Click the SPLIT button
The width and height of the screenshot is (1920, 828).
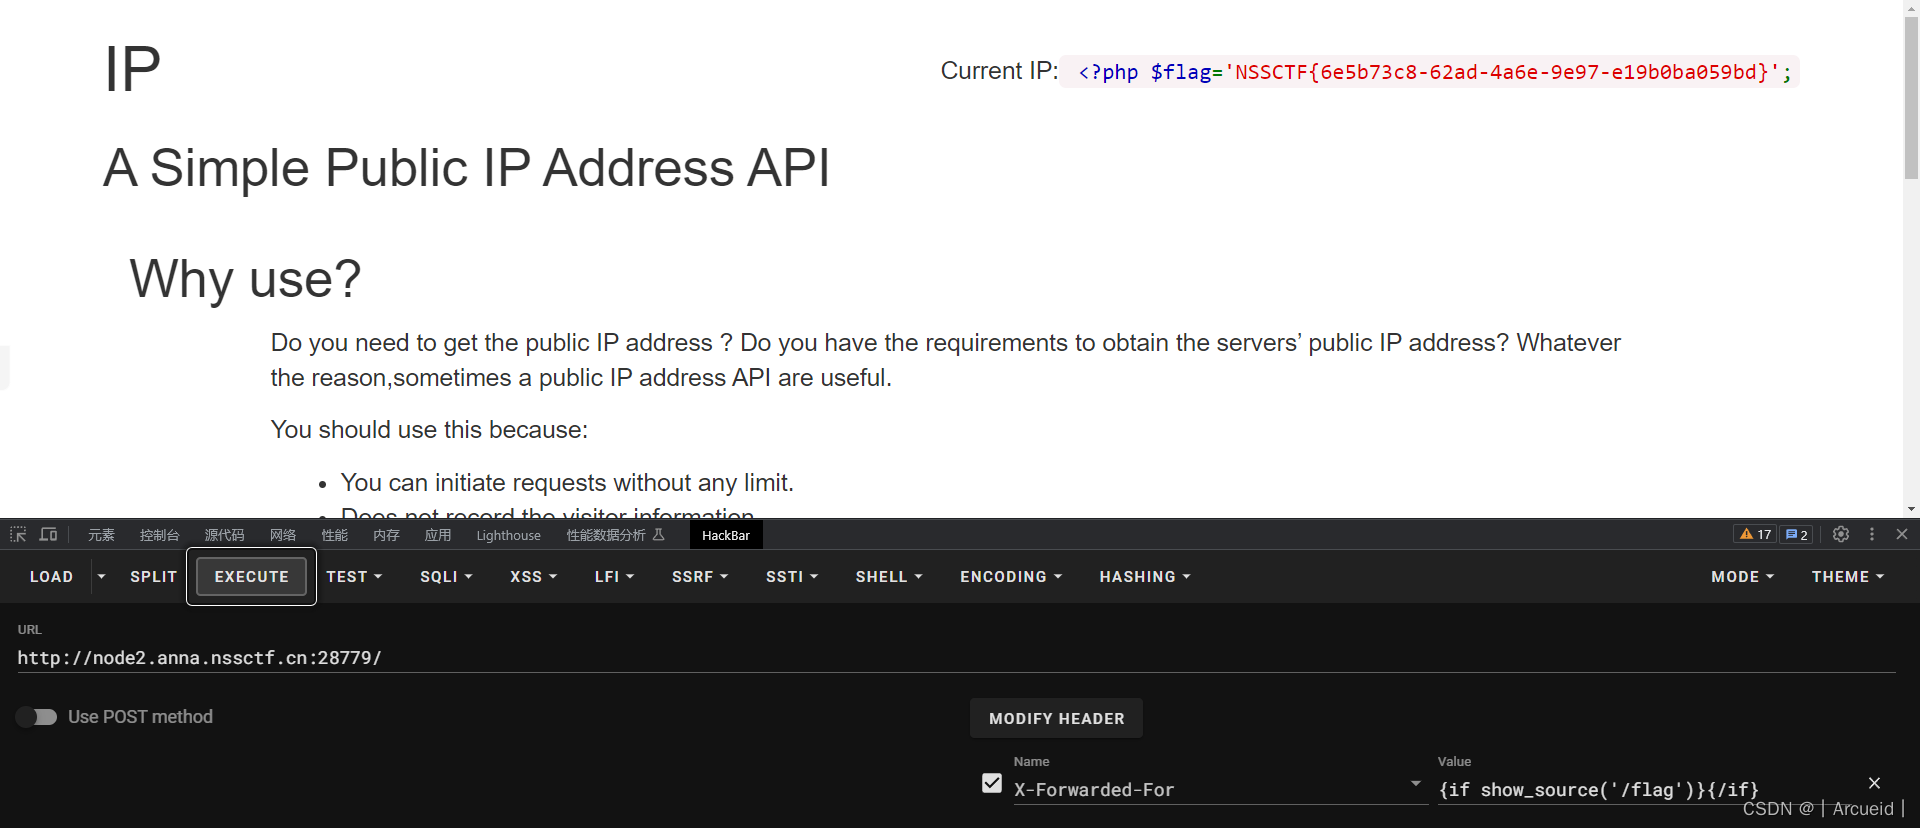pos(153,577)
